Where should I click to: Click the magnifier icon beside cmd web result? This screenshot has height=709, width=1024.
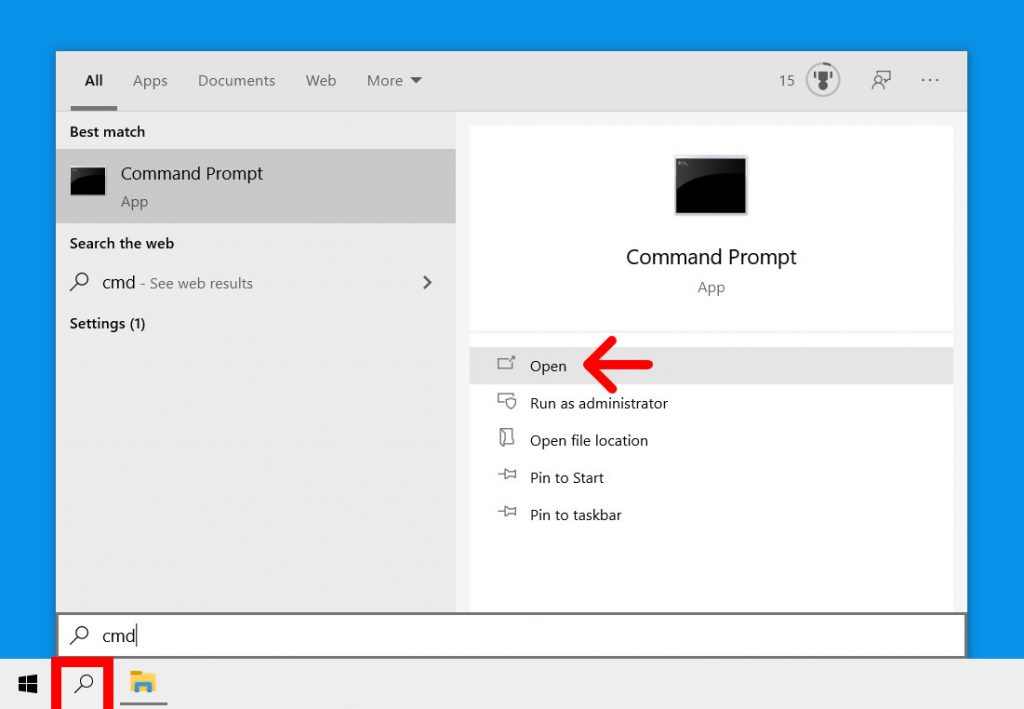click(80, 282)
